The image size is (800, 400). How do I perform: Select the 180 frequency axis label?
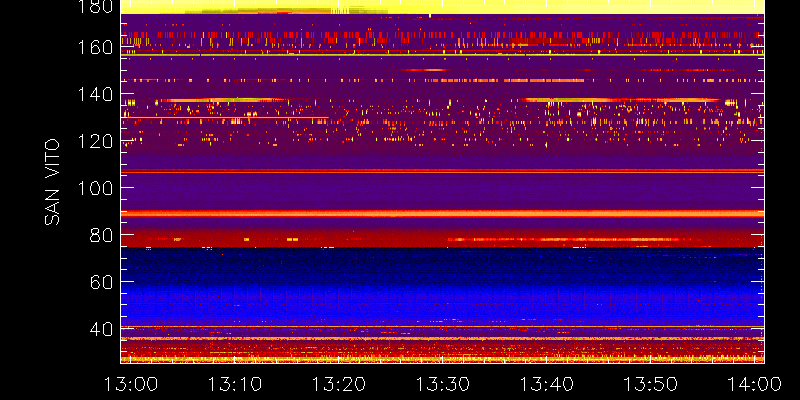pyautogui.click(x=94, y=6)
